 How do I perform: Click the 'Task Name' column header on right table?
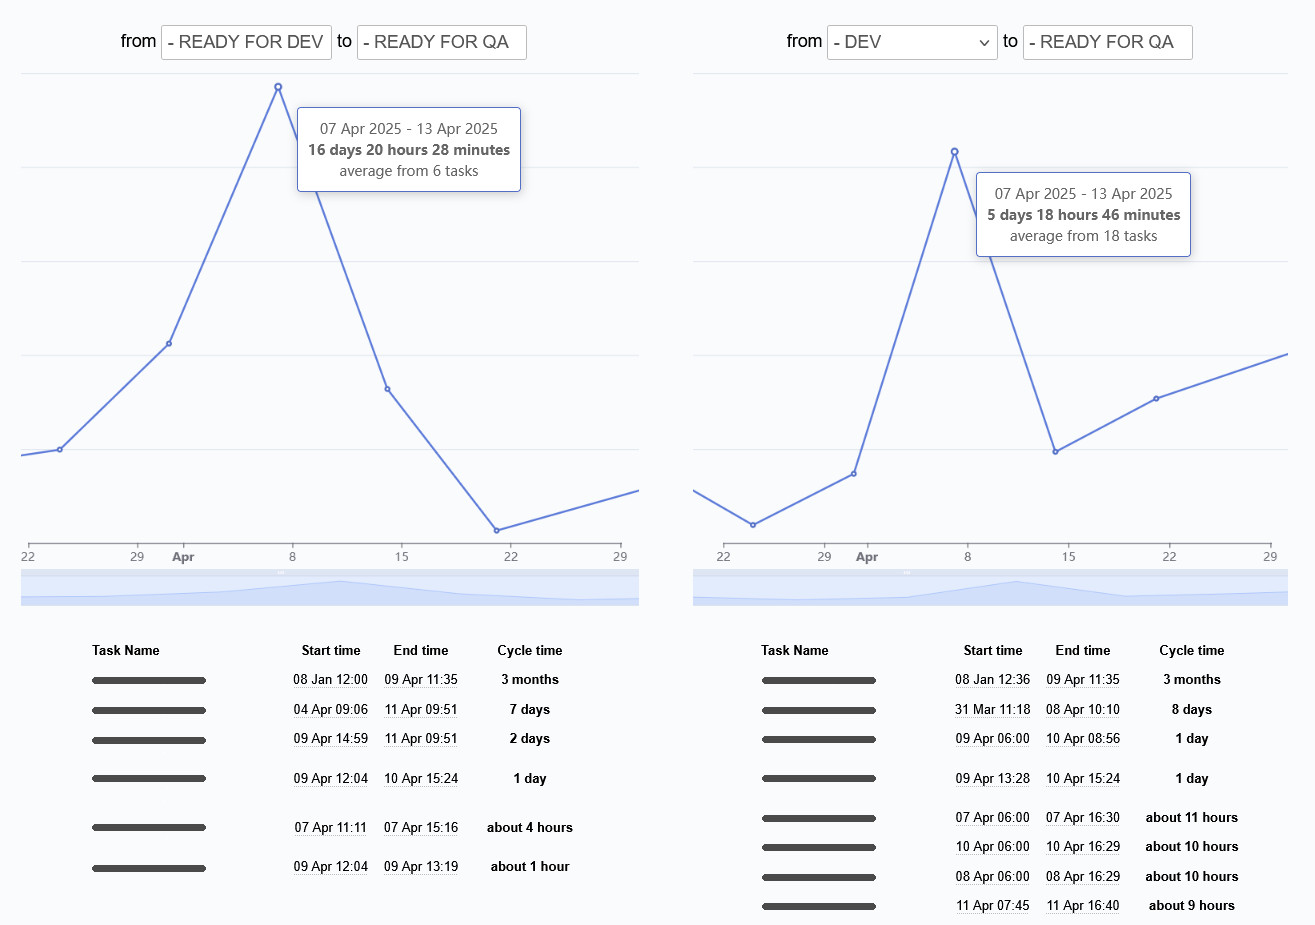coord(795,650)
